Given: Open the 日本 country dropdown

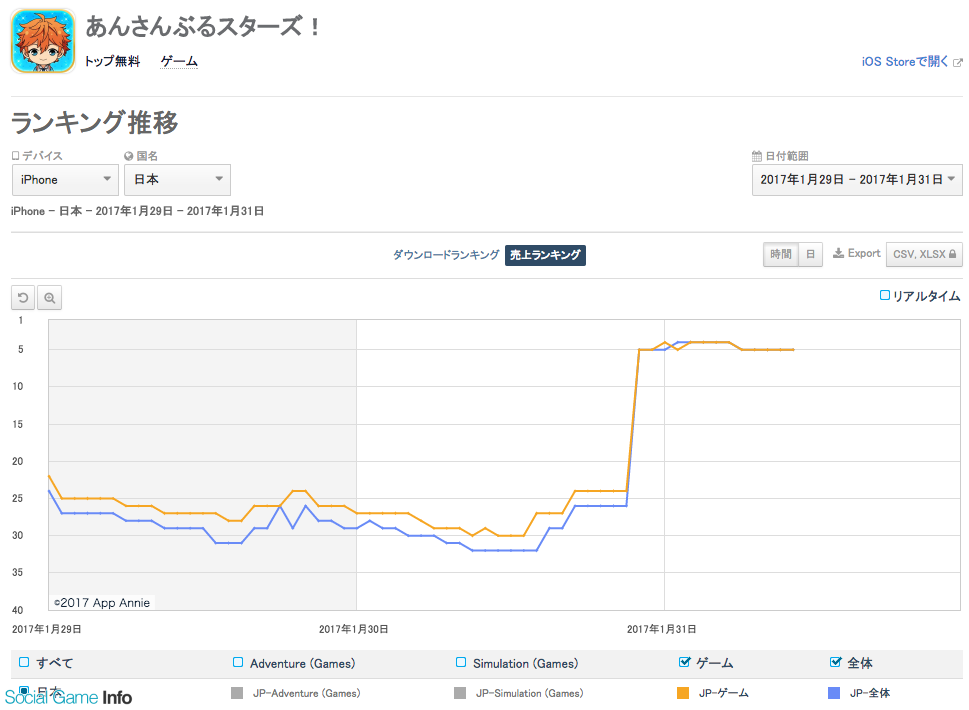Looking at the screenshot, I should click(x=177, y=180).
